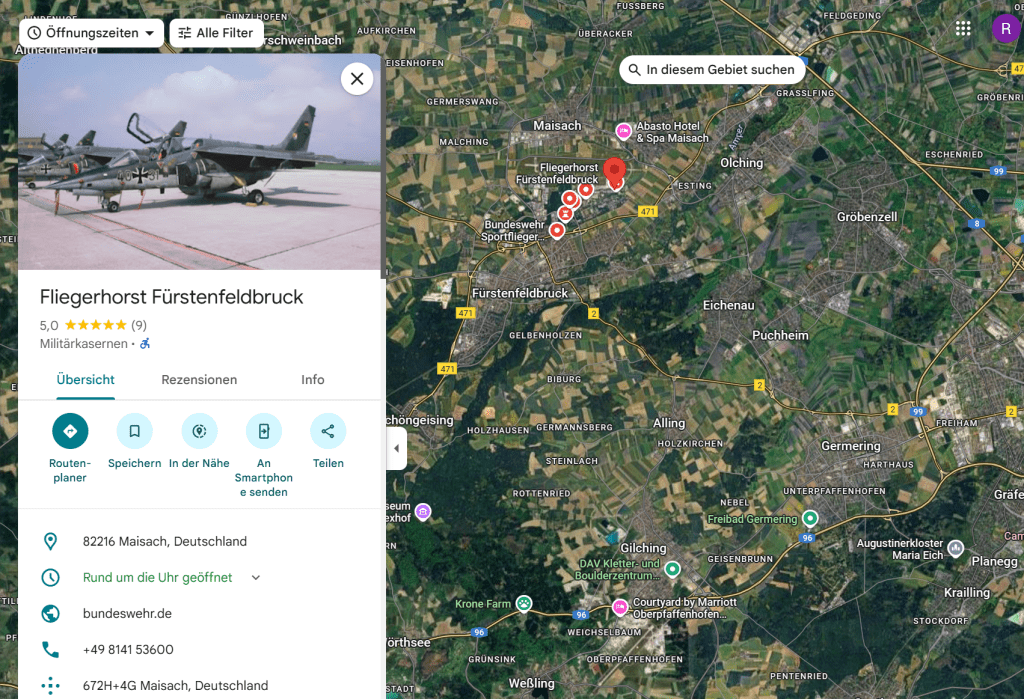1024x699 pixels.
Task: Click In diesem Gebiet suchen button
Action: (712, 70)
